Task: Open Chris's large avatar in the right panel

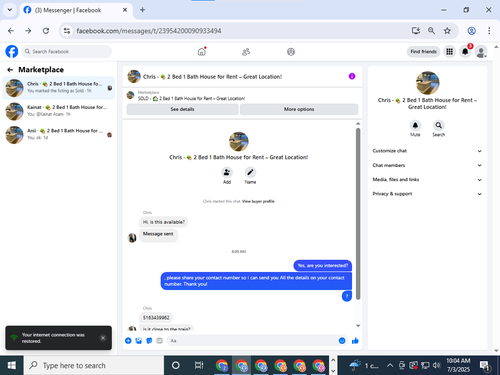Action: pyautogui.click(x=427, y=83)
